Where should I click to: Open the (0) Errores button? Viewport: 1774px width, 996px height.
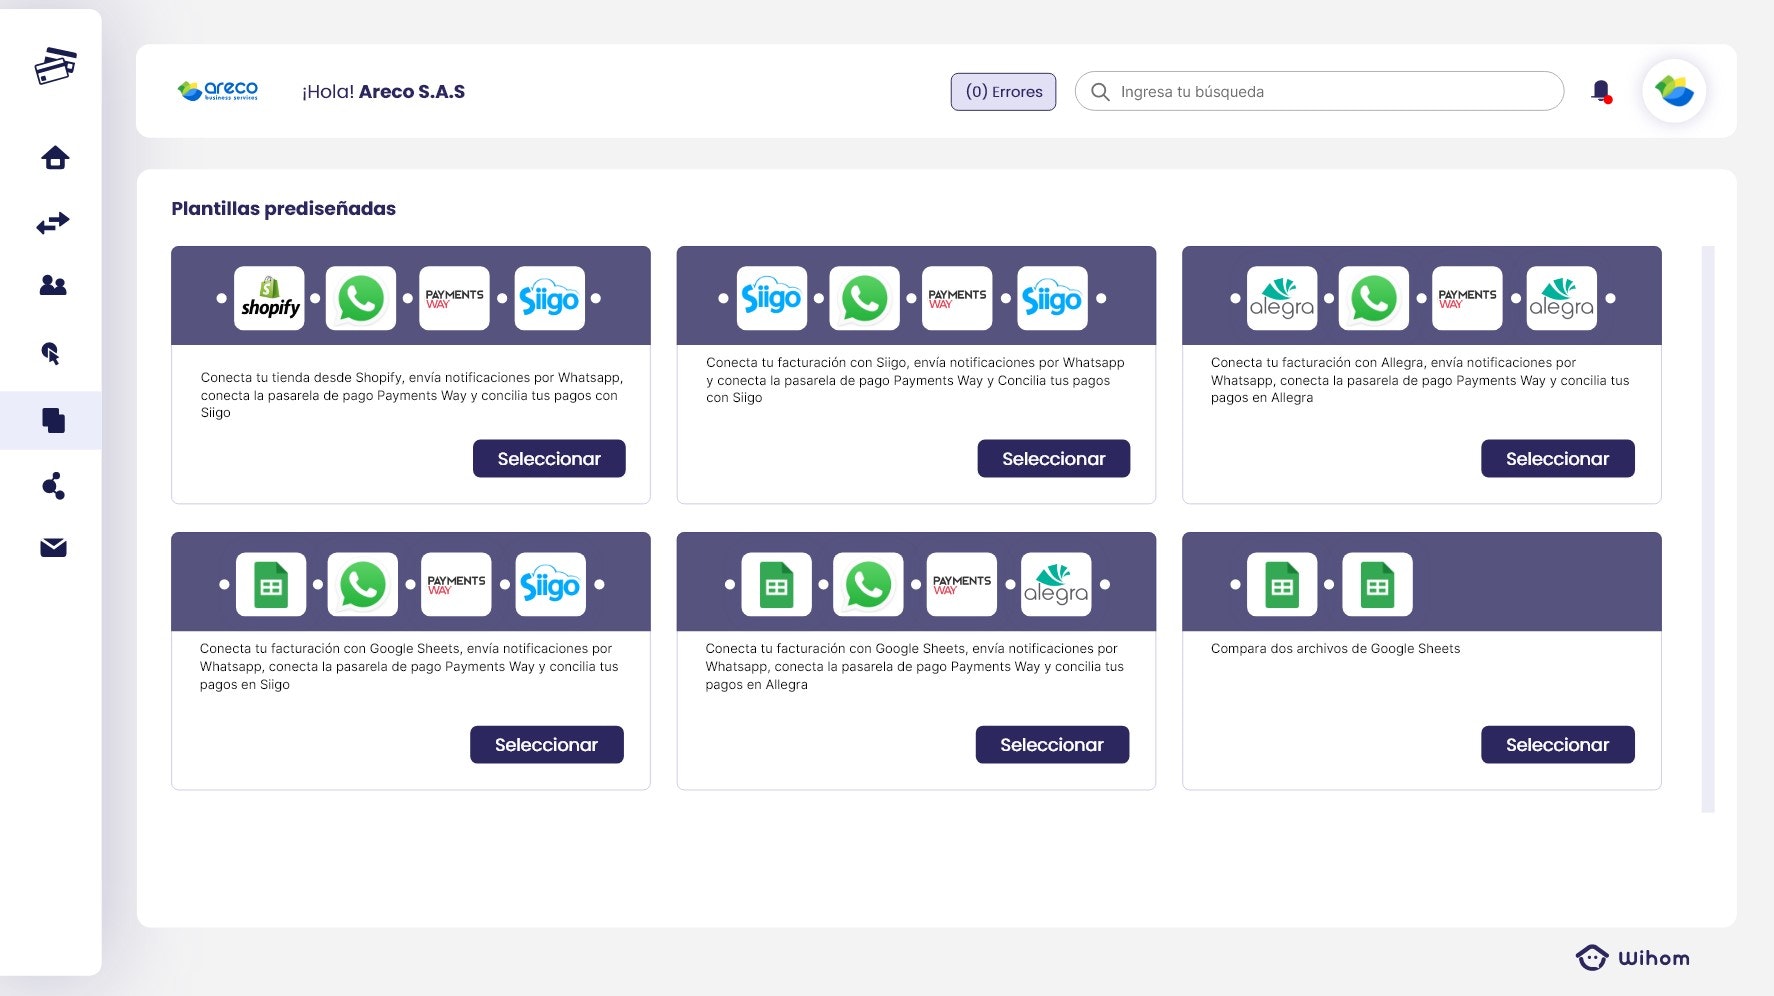(x=1003, y=92)
